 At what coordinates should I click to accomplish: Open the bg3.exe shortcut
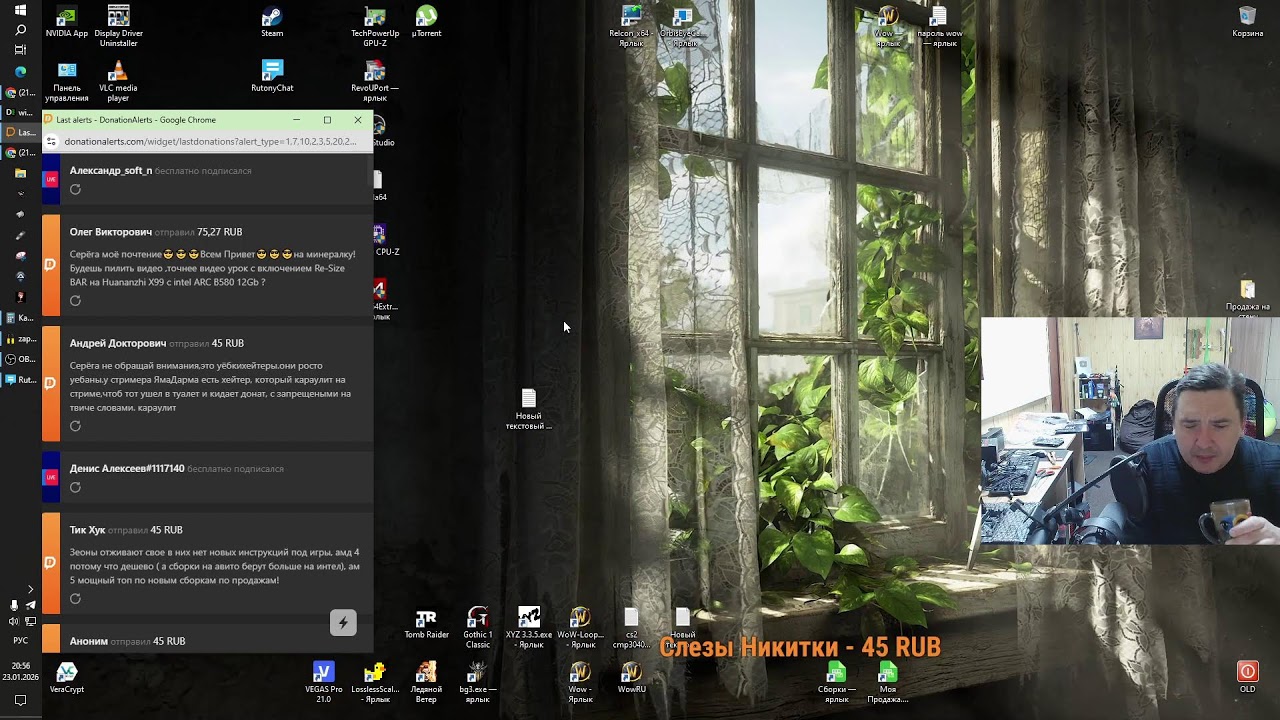pyautogui.click(x=477, y=683)
